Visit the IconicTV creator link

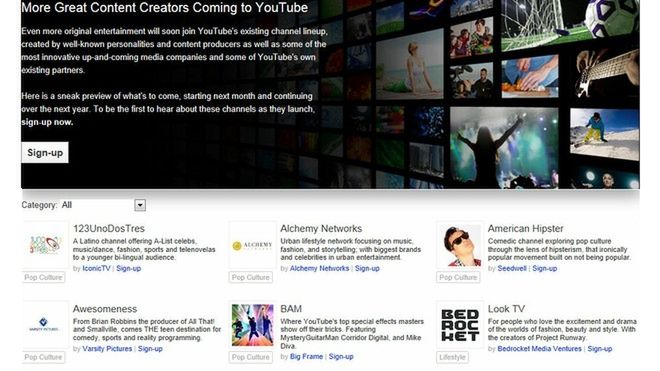tap(96, 268)
